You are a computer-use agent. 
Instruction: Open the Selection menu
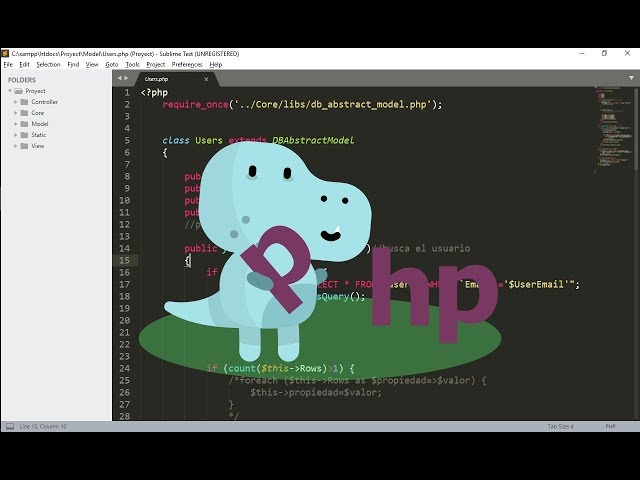point(48,64)
